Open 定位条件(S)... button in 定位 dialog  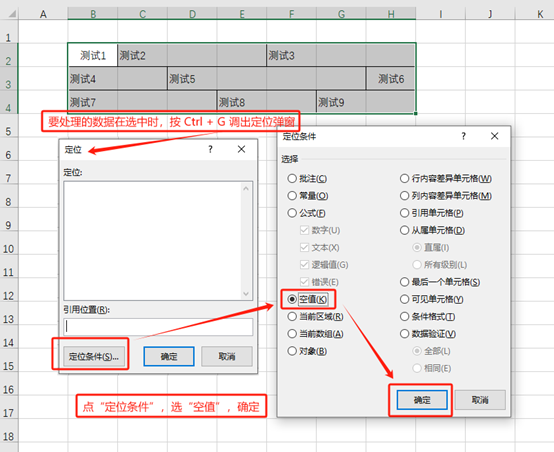[93, 356]
